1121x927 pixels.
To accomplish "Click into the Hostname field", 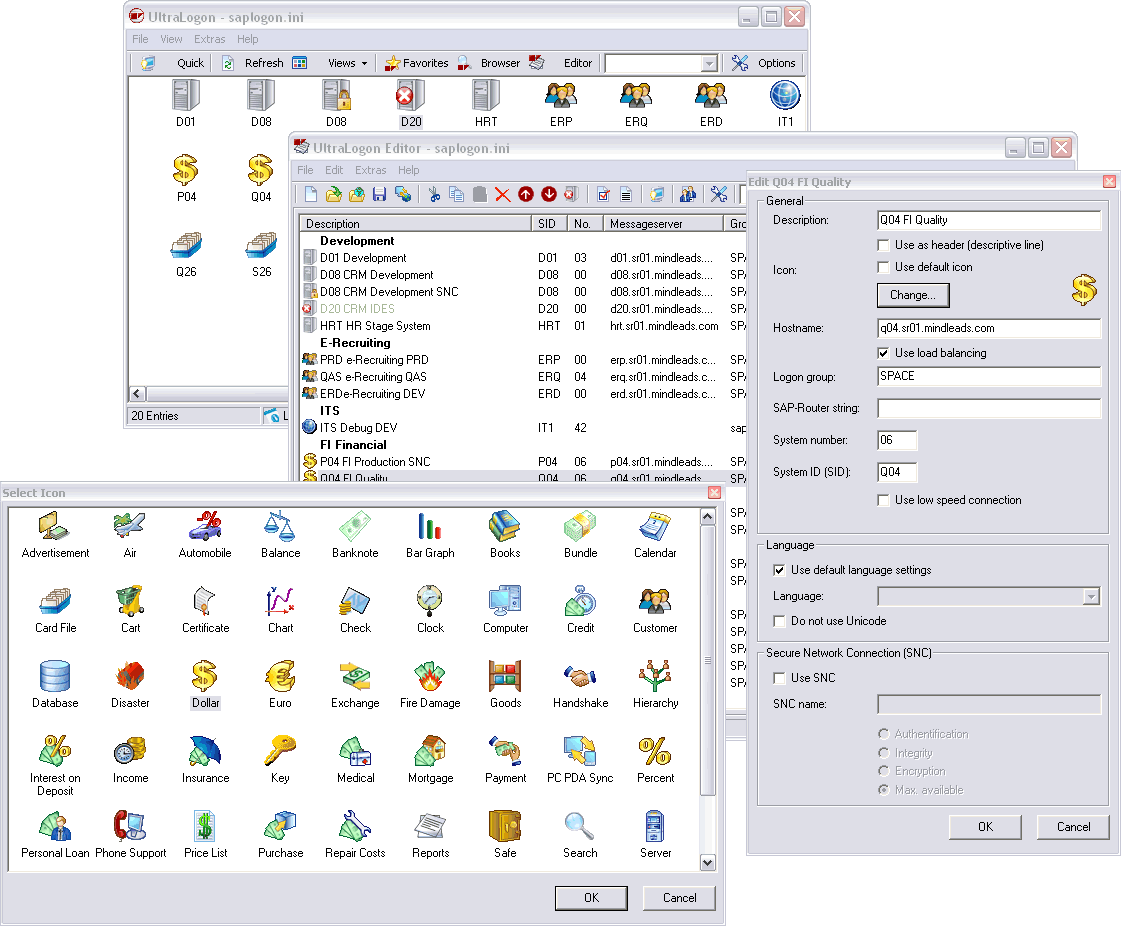I will 989,329.
